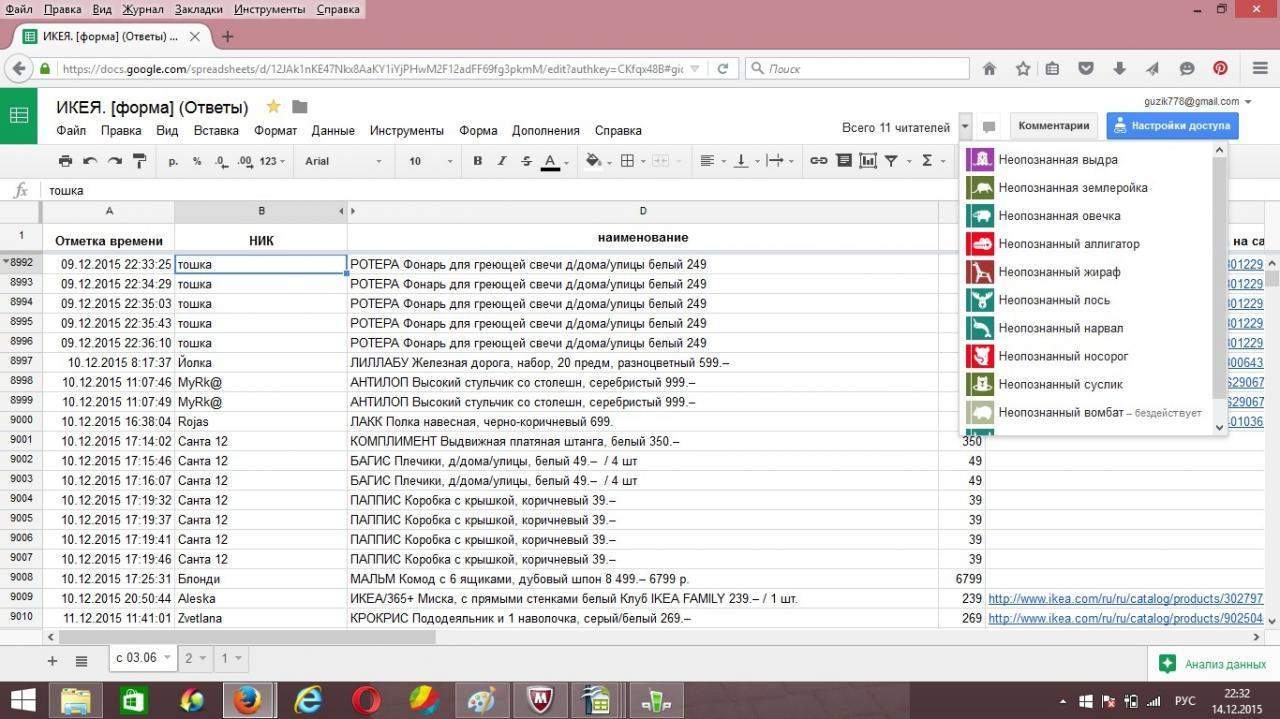Add a new sheet with plus button

click(53, 660)
